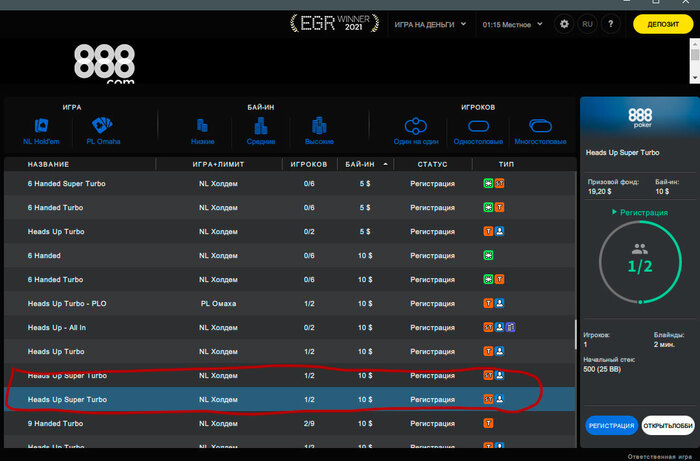Click the 19,20 $ prize fund value
The height and width of the screenshot is (461, 700).
[600, 191]
